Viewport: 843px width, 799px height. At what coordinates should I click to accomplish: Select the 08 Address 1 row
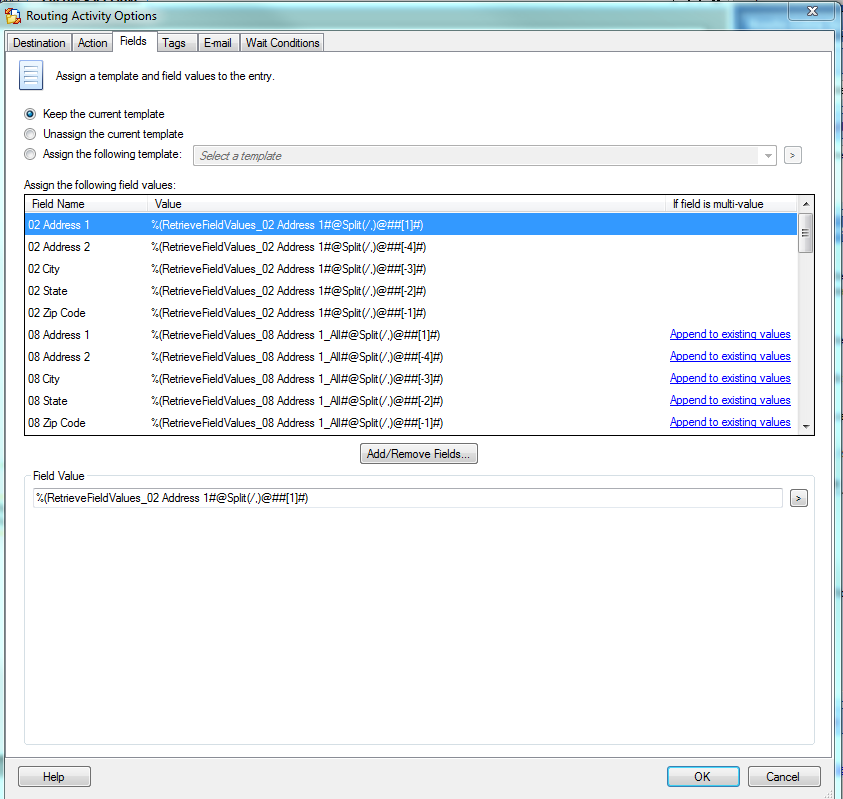pos(411,335)
